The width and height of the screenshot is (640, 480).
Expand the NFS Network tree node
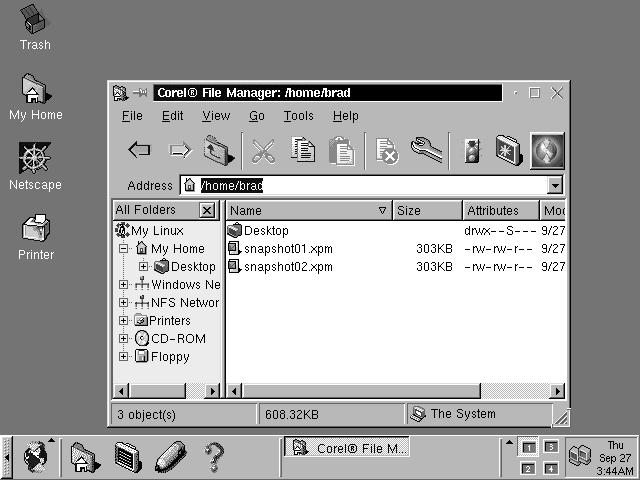[x=123, y=302]
